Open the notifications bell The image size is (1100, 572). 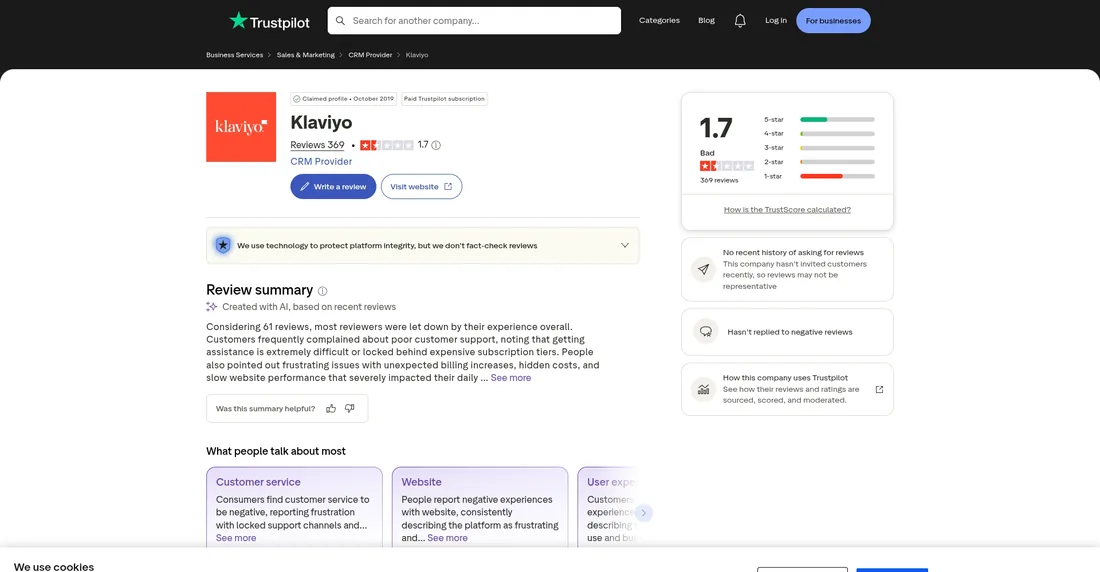tap(739, 20)
